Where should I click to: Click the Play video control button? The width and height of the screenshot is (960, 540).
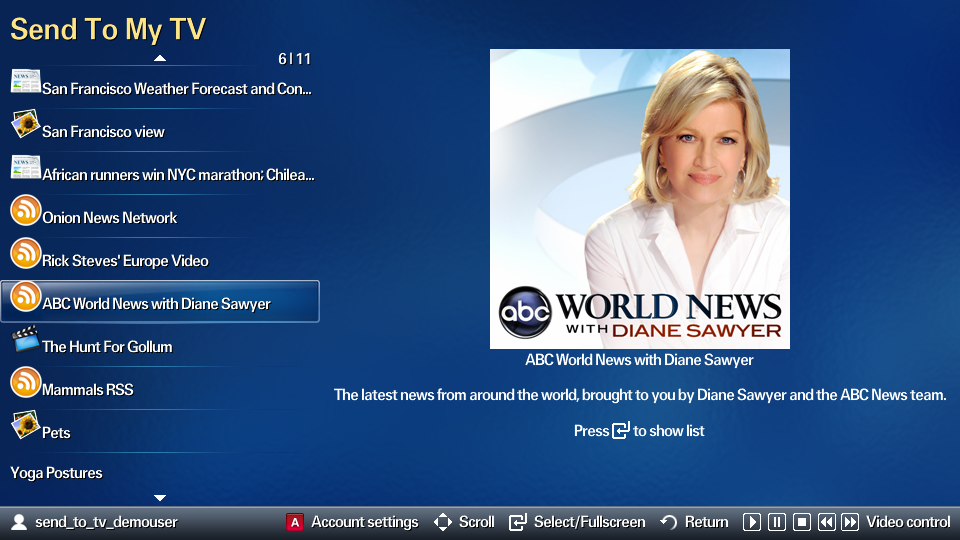point(752,522)
